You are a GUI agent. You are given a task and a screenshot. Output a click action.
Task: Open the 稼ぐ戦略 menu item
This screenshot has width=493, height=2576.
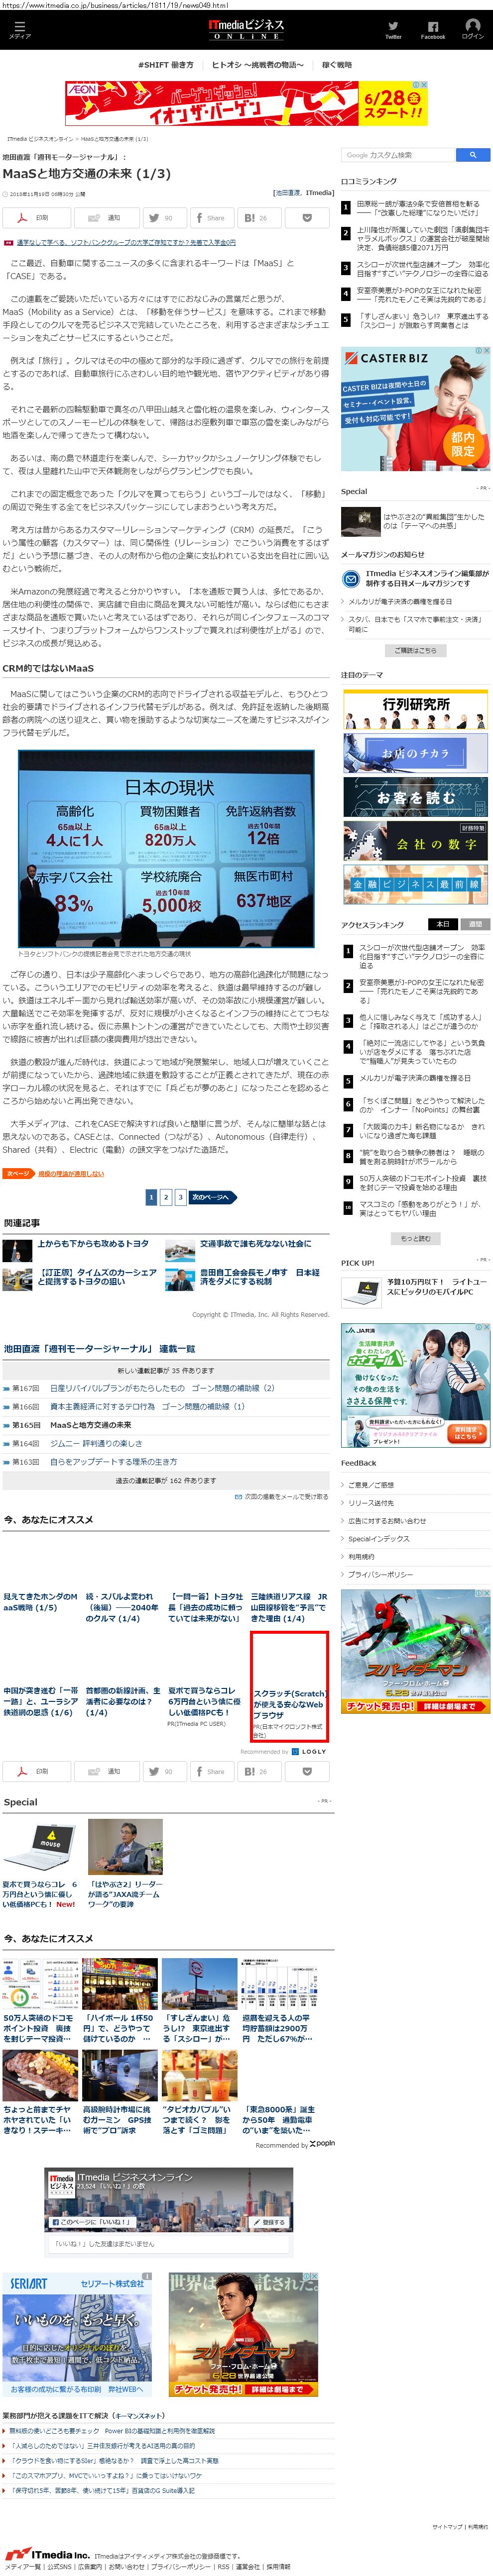coord(337,65)
